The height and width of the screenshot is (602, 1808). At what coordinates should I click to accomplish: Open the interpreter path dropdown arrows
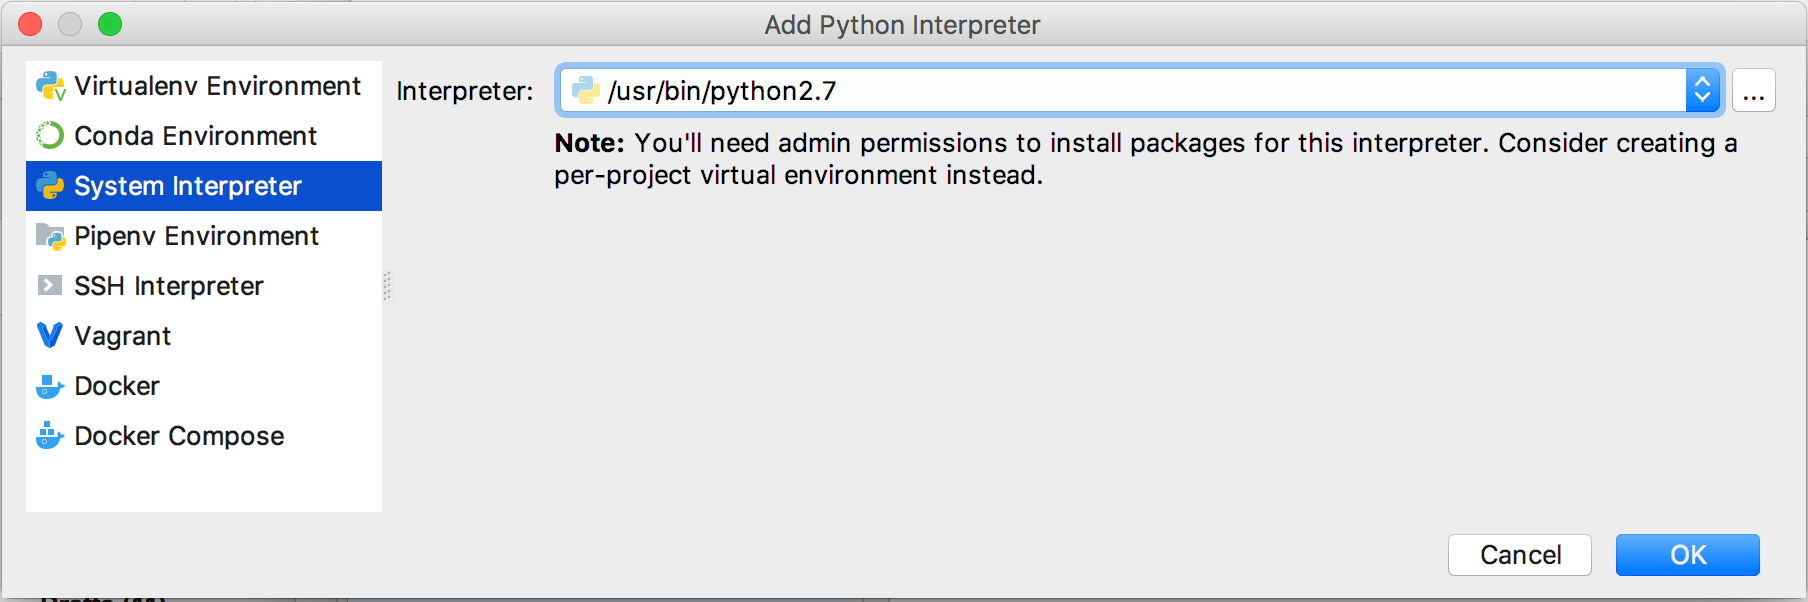[x=1702, y=91]
